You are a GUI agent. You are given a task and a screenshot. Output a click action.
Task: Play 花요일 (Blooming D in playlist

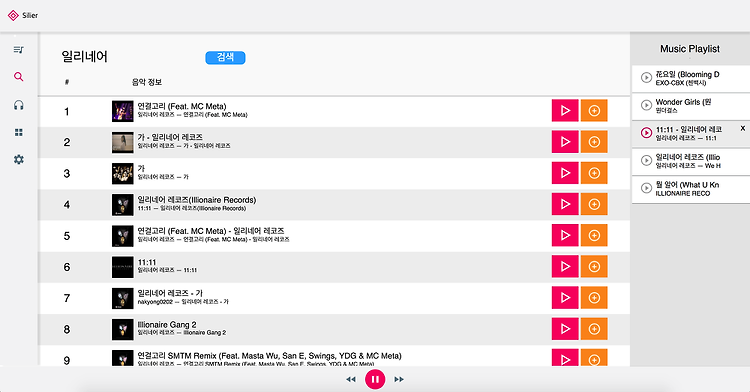(646, 77)
